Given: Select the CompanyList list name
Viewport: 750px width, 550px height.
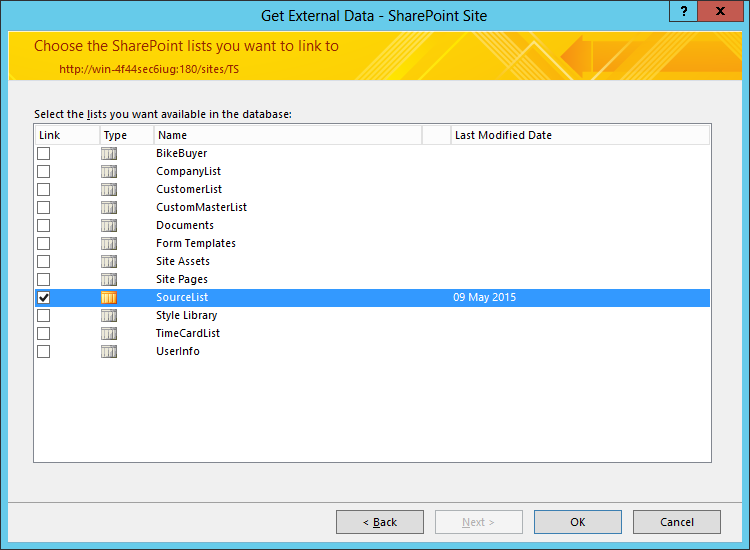Looking at the screenshot, I should 188,172.
